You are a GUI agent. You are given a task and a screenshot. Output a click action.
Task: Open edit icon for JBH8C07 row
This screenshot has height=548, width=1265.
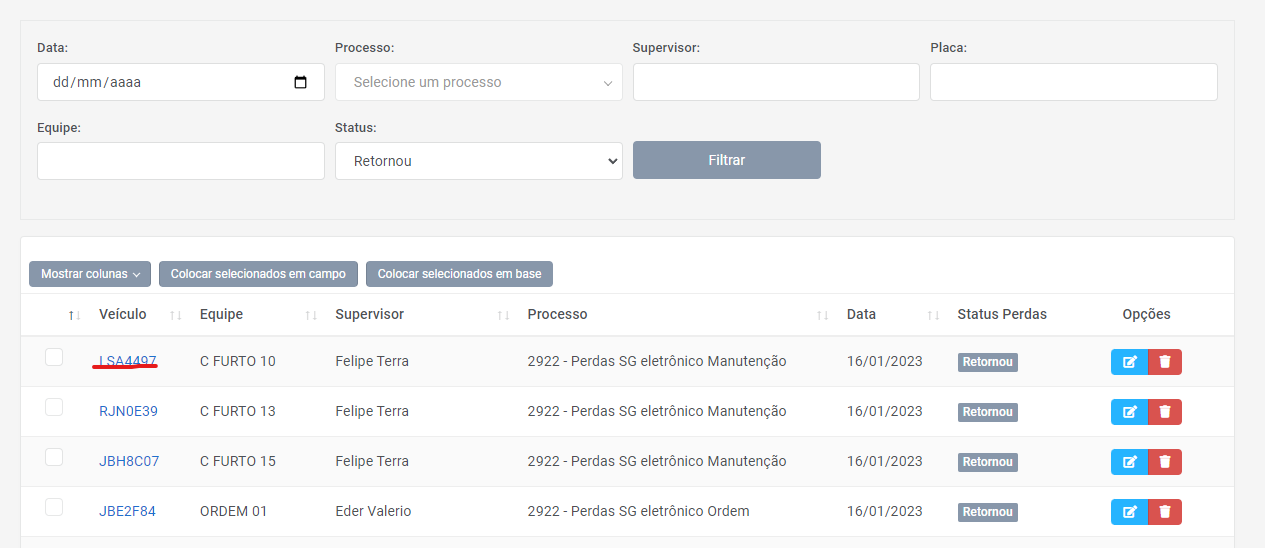1129,462
